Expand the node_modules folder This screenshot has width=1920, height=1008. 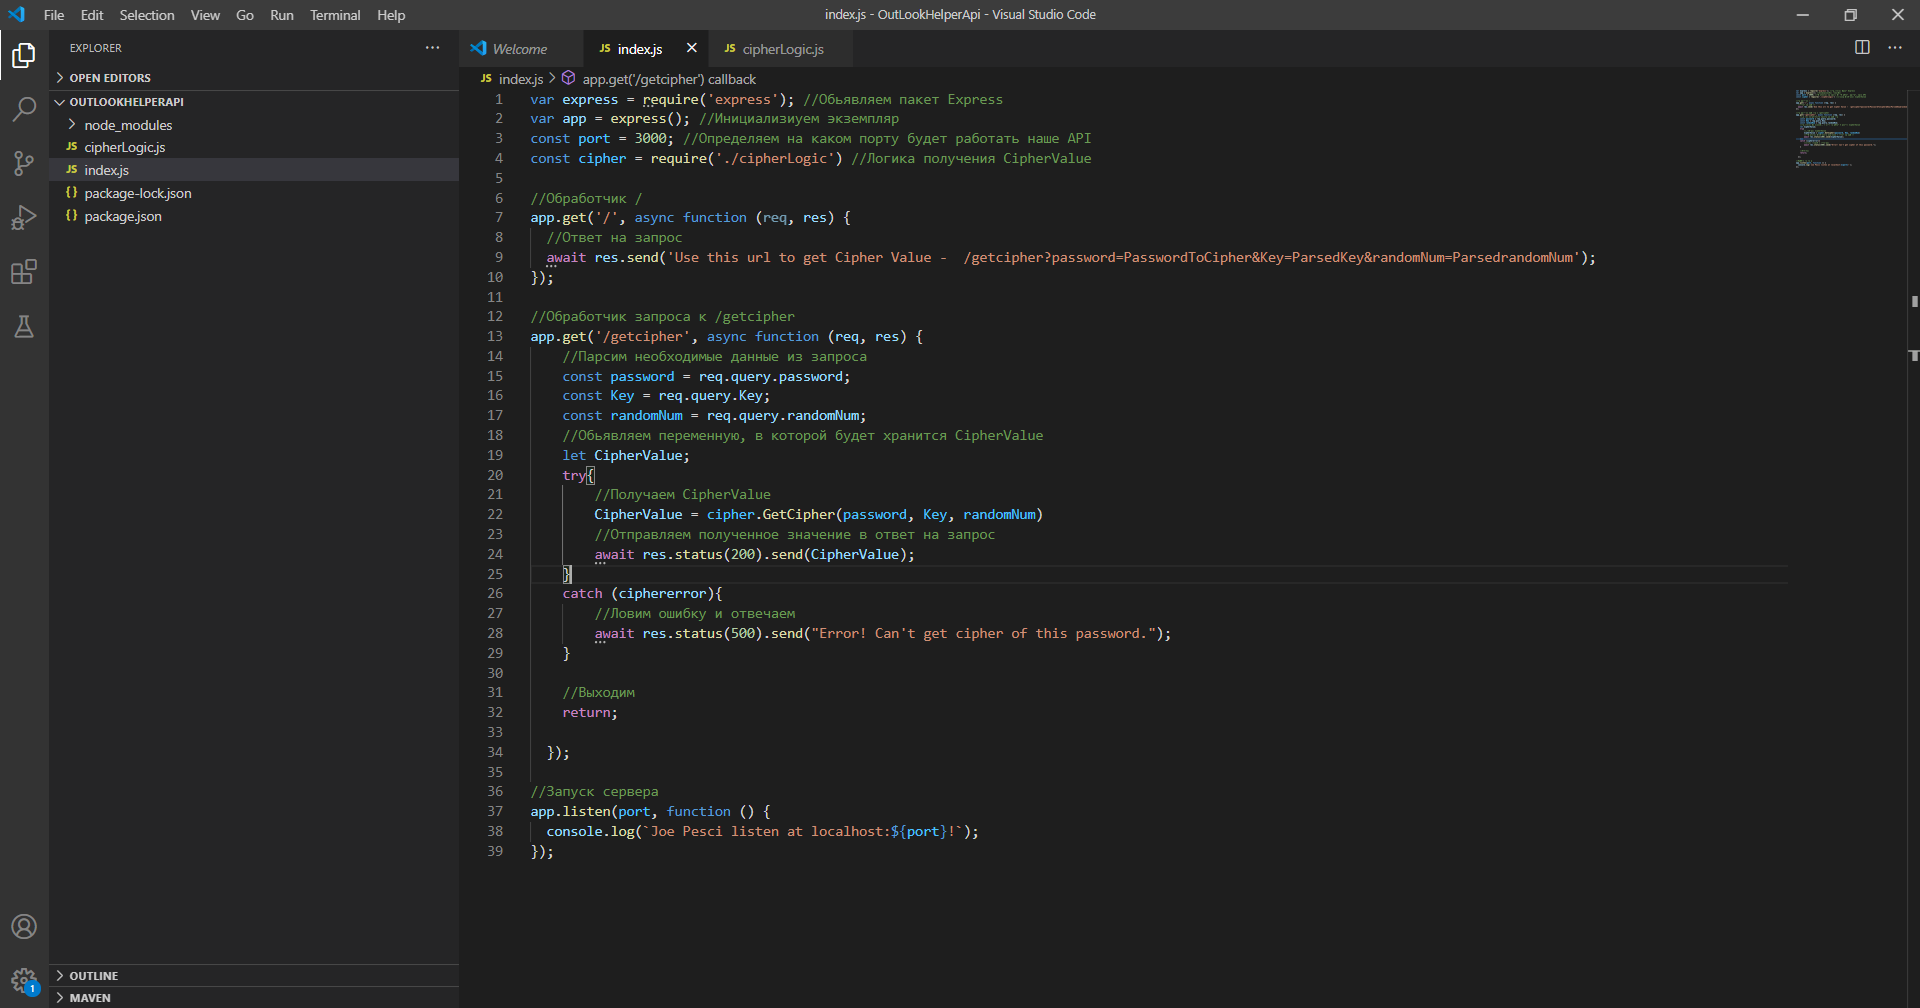point(128,125)
